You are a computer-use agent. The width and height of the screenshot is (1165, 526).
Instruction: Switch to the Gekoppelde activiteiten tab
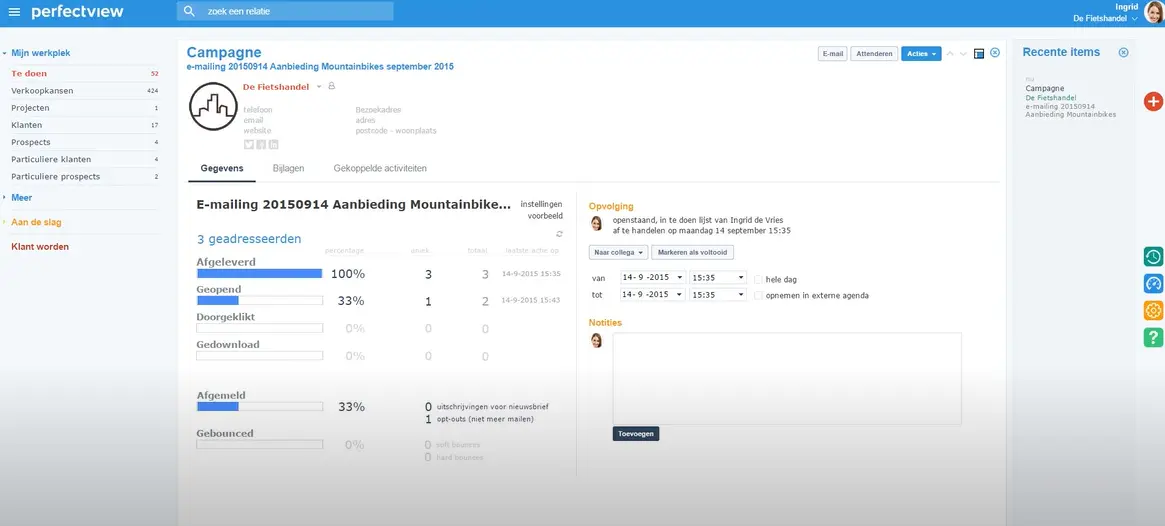pos(380,169)
